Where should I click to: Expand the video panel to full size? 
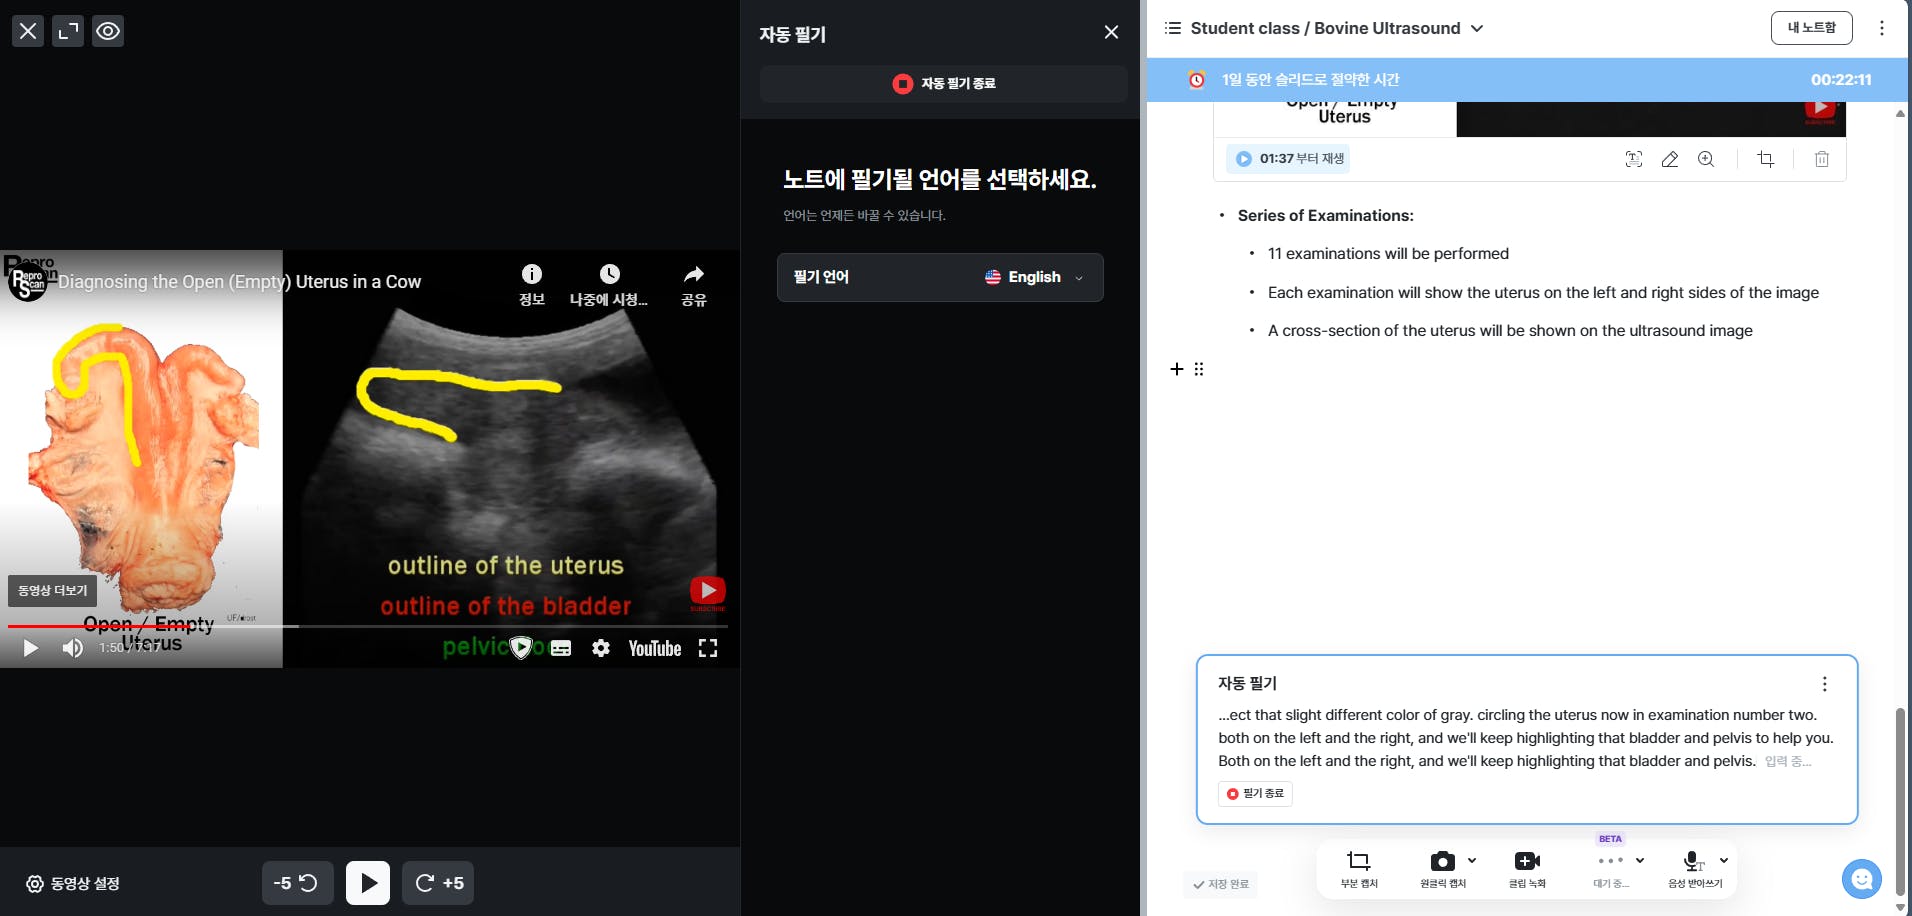[x=68, y=31]
